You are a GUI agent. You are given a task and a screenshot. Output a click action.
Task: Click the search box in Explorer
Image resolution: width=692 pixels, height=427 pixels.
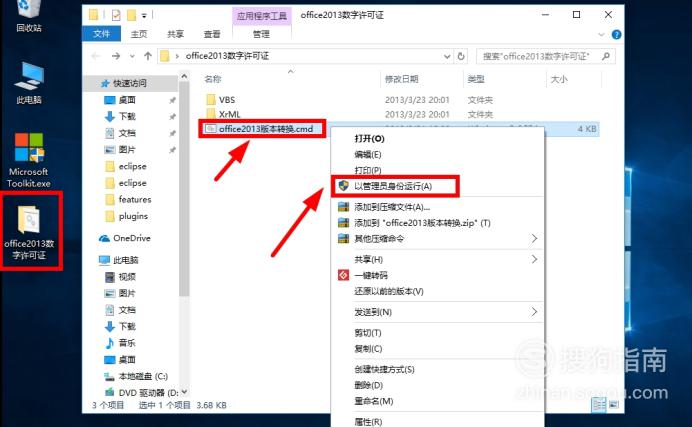(x=545, y=56)
